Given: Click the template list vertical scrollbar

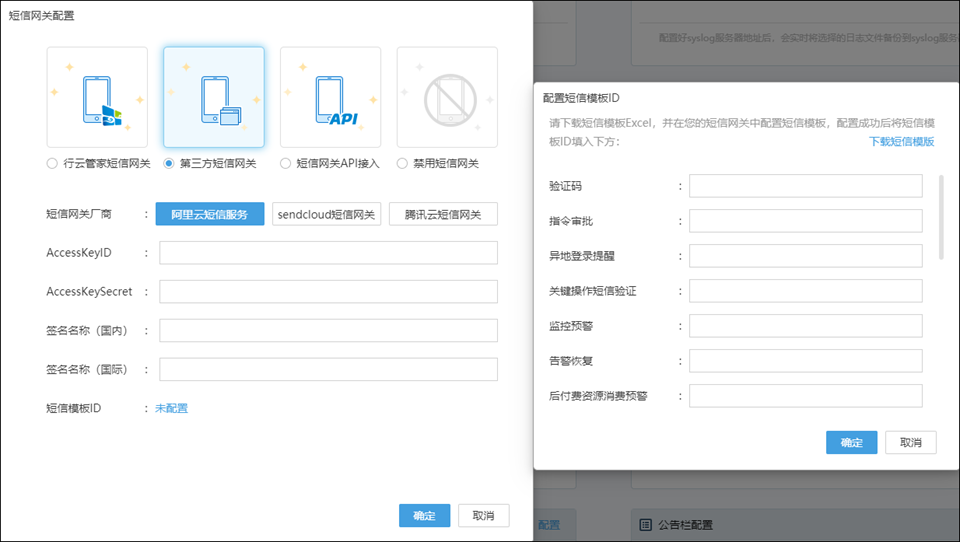Looking at the screenshot, I should click(x=941, y=218).
